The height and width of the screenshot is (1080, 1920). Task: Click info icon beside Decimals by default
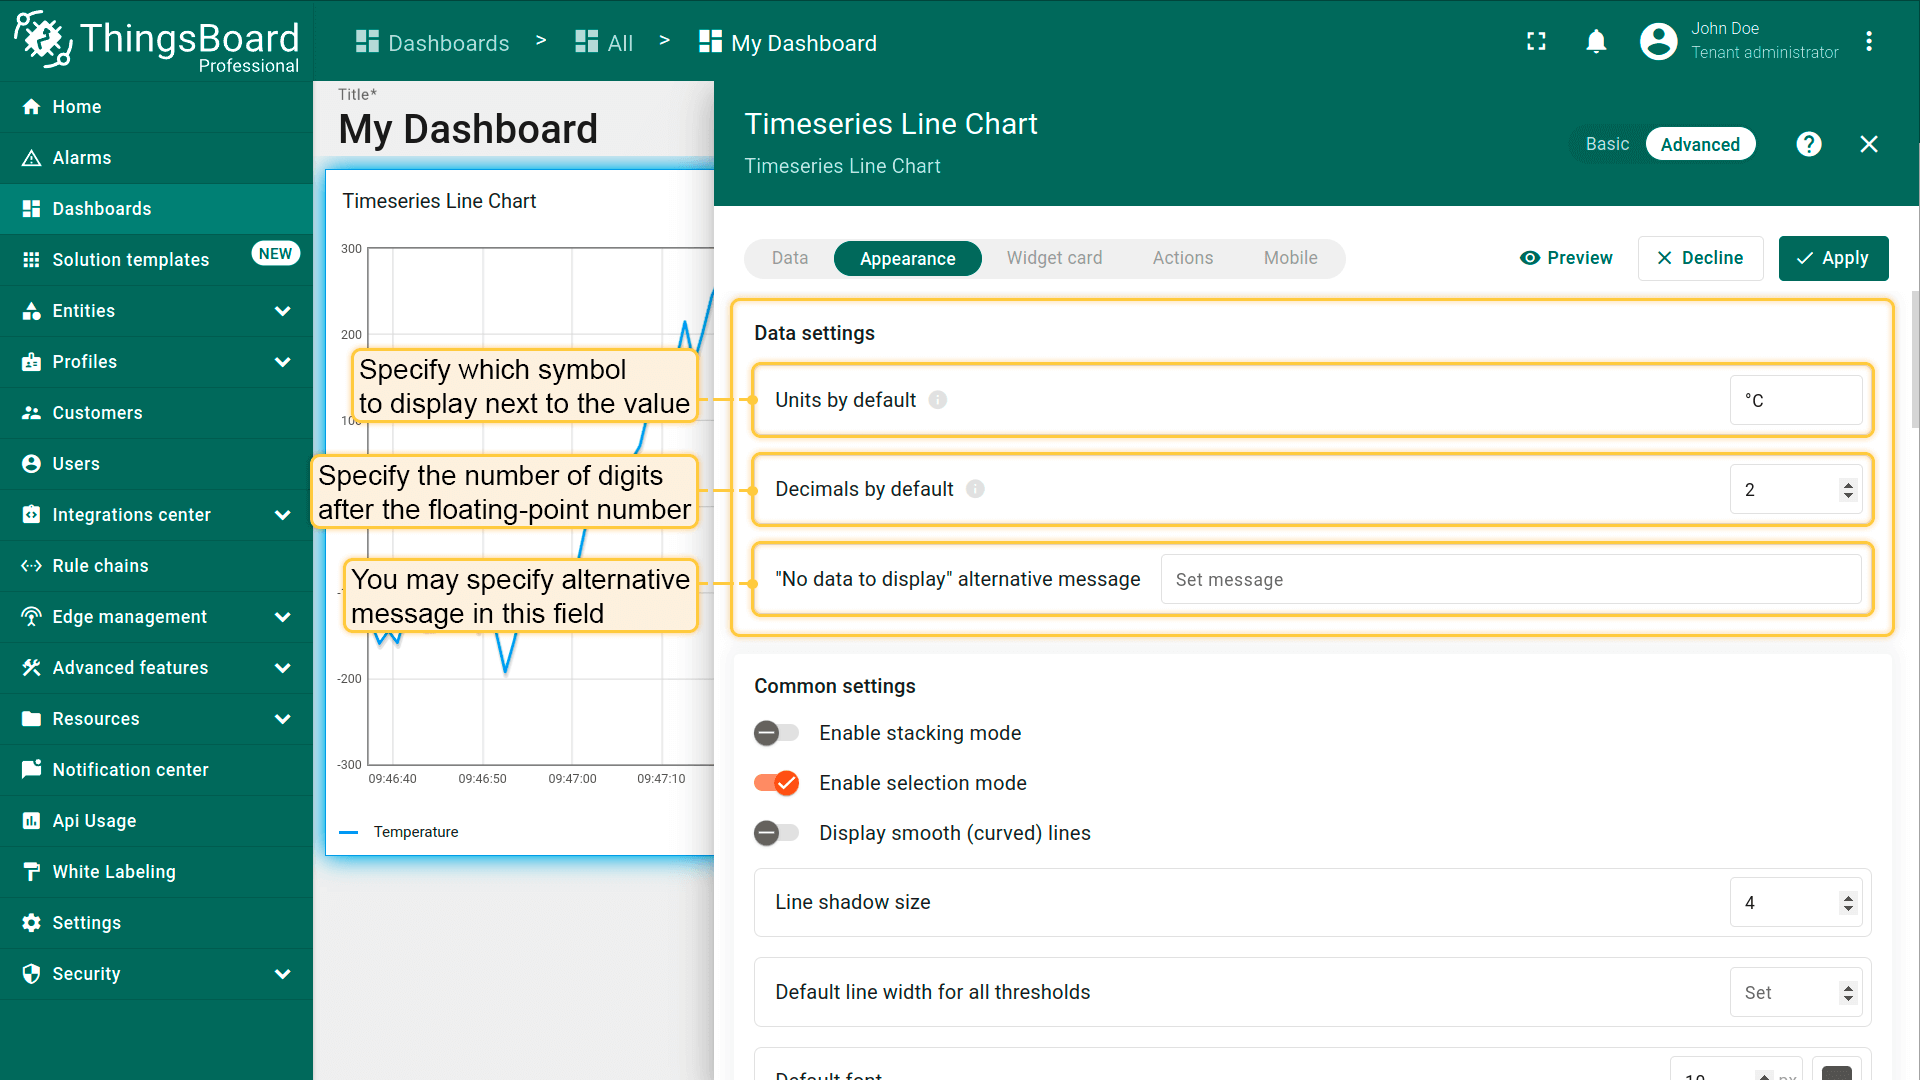coord(975,489)
